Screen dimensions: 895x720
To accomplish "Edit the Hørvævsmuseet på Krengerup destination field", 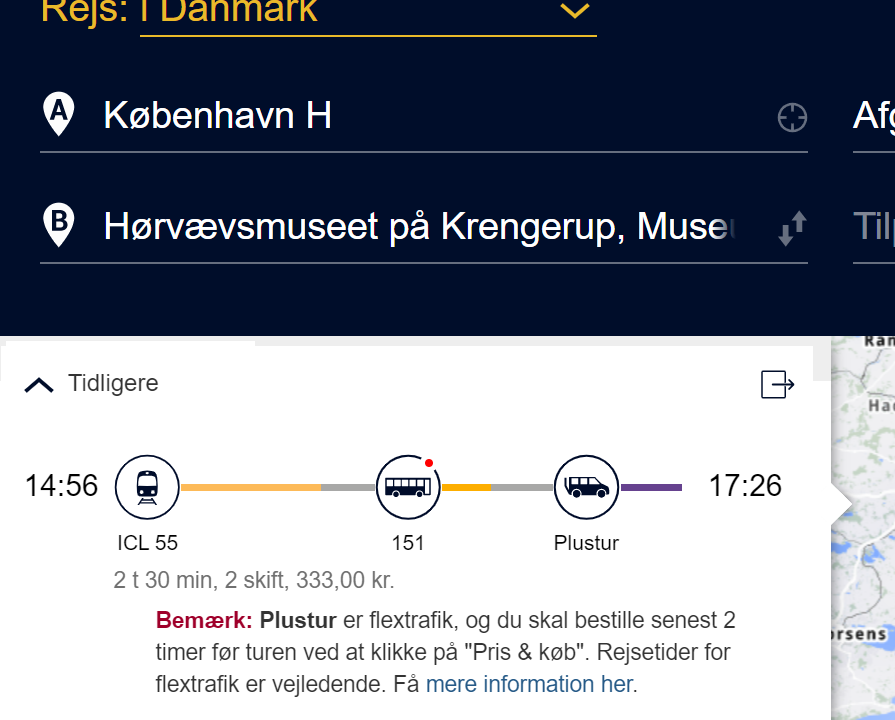I will point(424,227).
